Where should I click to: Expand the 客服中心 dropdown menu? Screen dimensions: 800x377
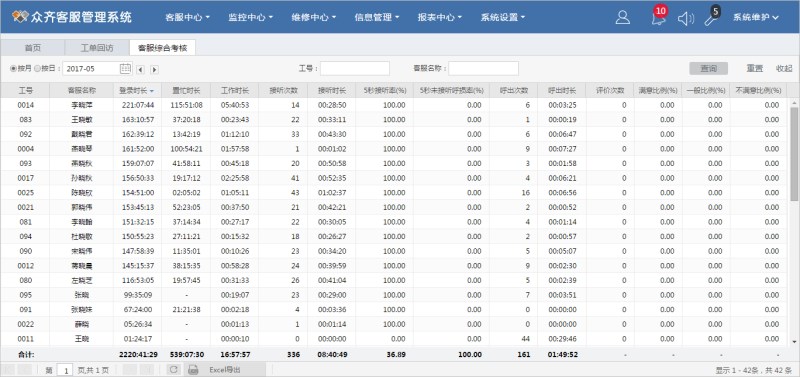point(187,17)
